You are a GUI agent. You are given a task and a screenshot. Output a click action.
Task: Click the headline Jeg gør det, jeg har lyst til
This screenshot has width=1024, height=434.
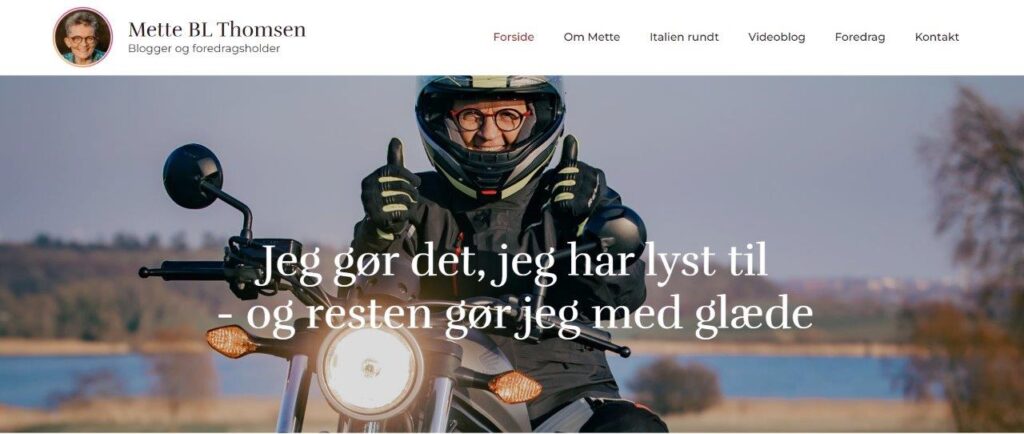[x=511, y=264]
